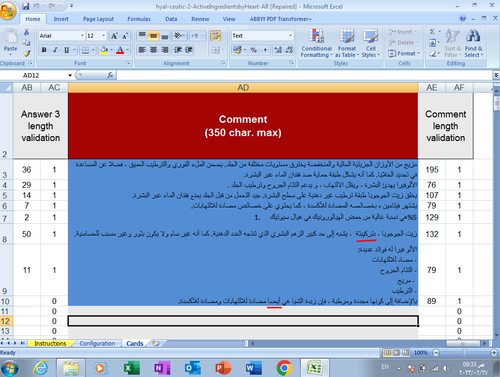Image resolution: width=500 pixels, height=377 pixels.
Task: Open Font dialog launcher in Font group
Action: click(128, 63)
